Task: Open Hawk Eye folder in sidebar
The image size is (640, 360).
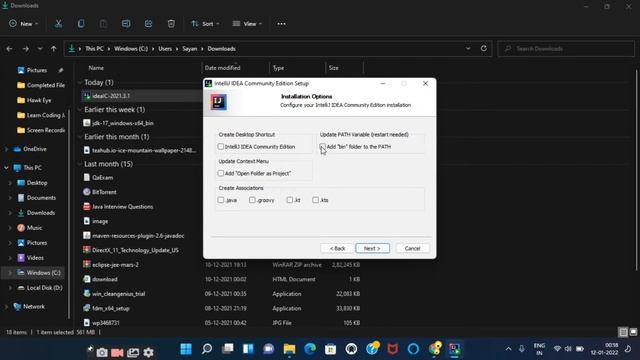Action: pyautogui.click(x=34, y=100)
